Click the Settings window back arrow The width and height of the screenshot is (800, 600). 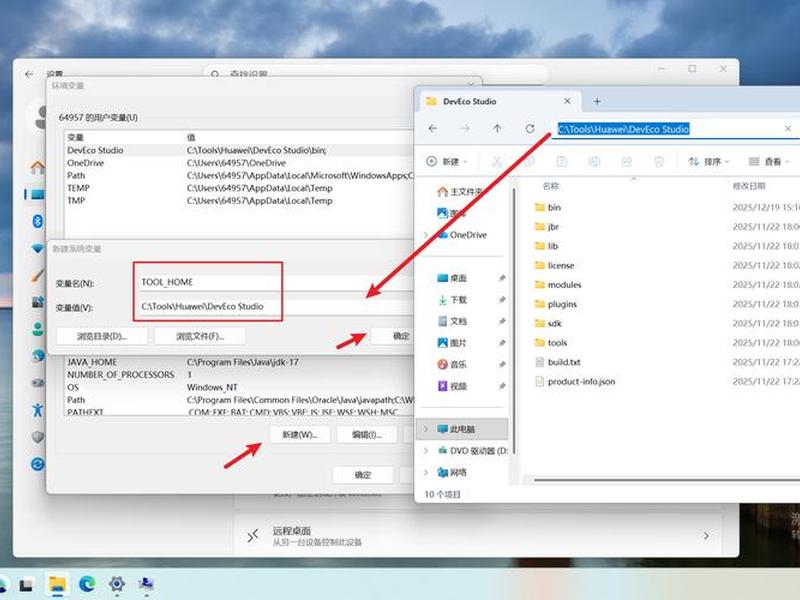pos(29,74)
